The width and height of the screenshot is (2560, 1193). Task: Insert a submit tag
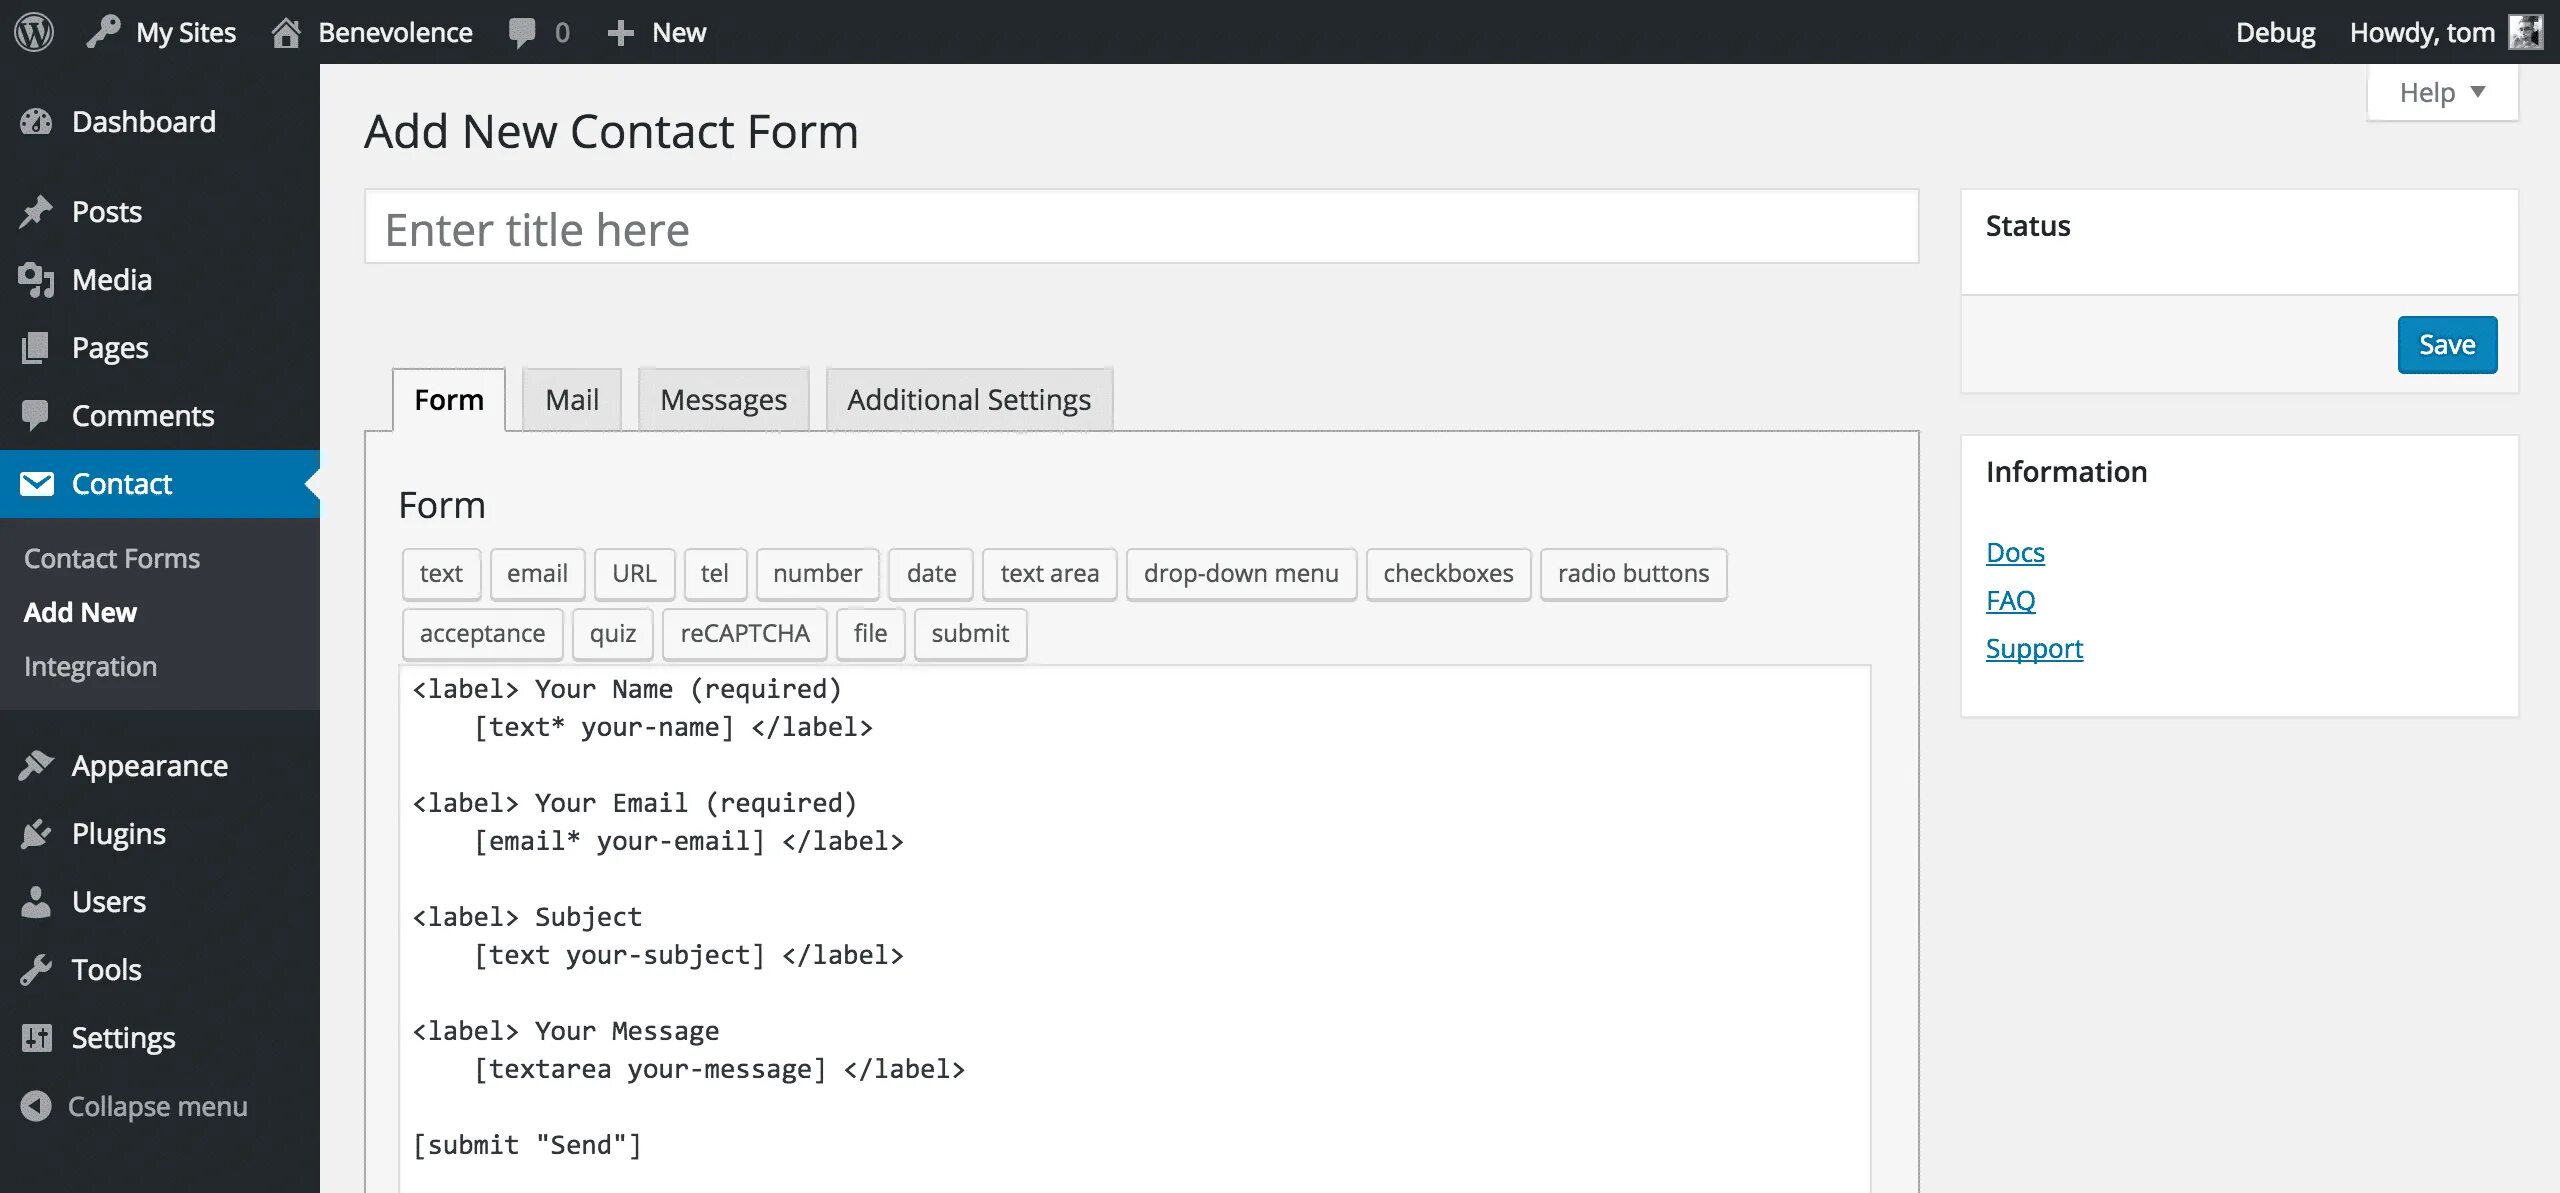[970, 634]
